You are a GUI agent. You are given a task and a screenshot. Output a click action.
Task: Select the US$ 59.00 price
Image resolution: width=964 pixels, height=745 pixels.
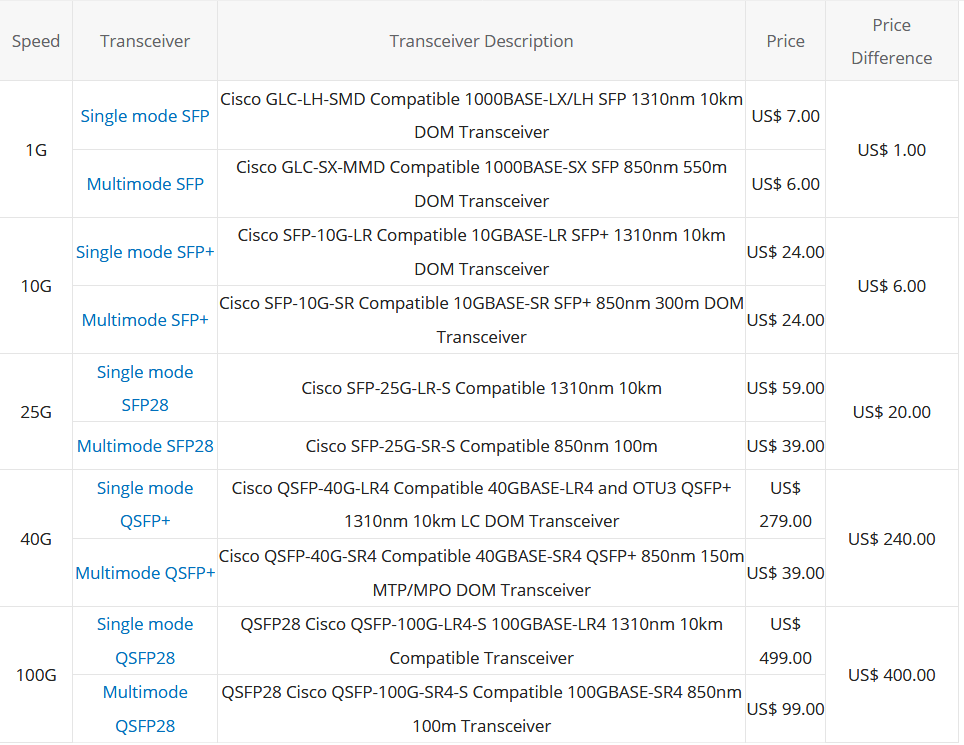785,388
